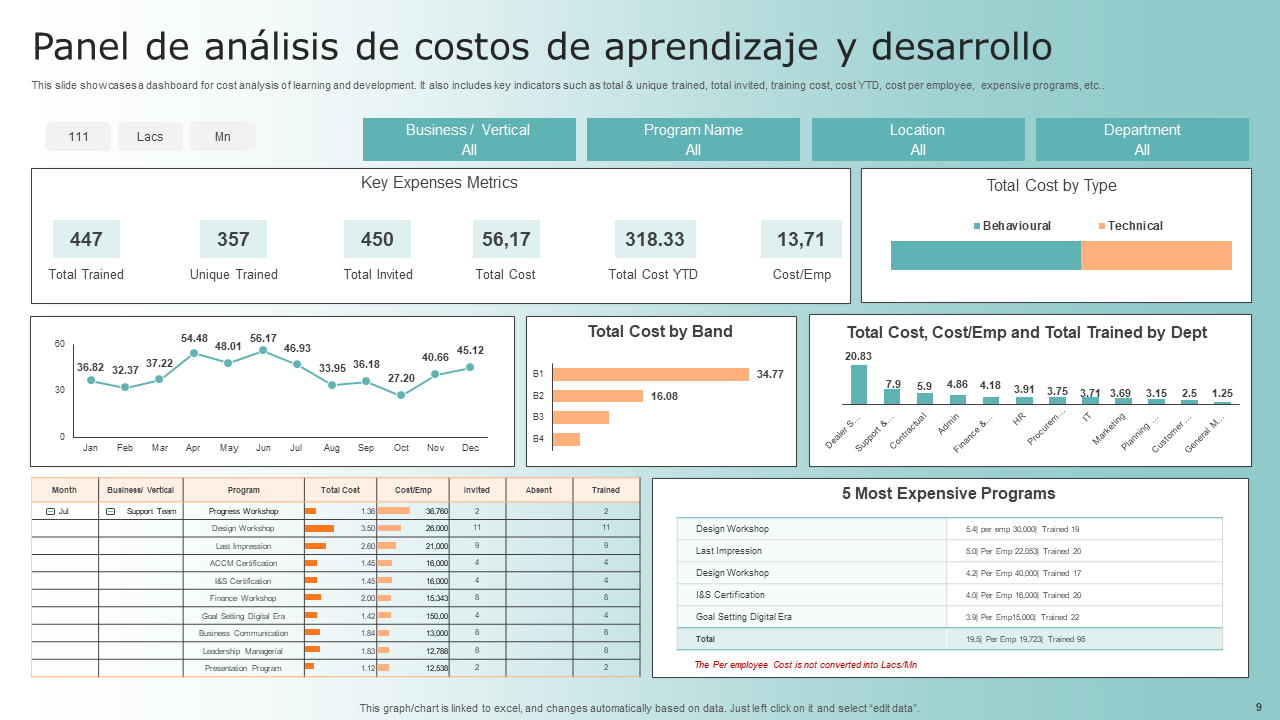Click the Trained column header
This screenshot has height=720, width=1280.
click(606, 490)
